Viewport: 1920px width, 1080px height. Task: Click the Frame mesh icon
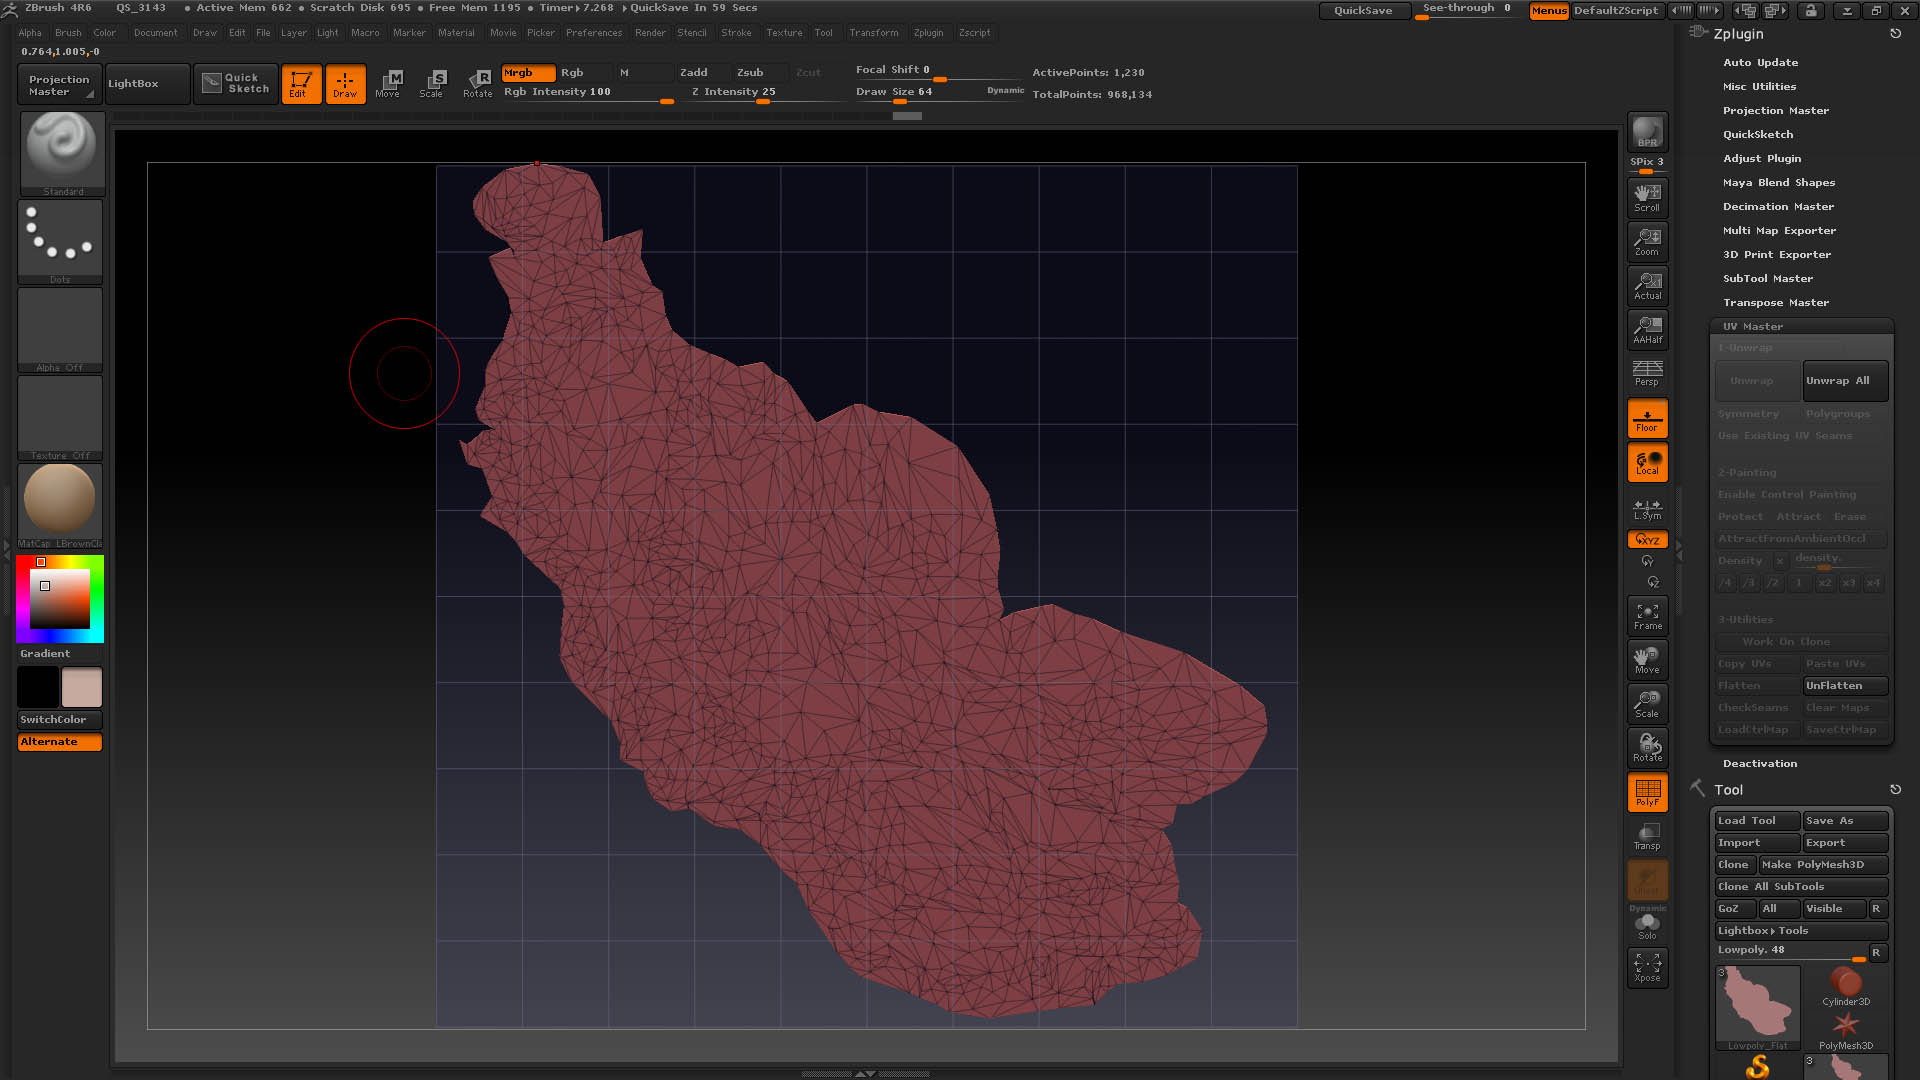click(x=1647, y=616)
